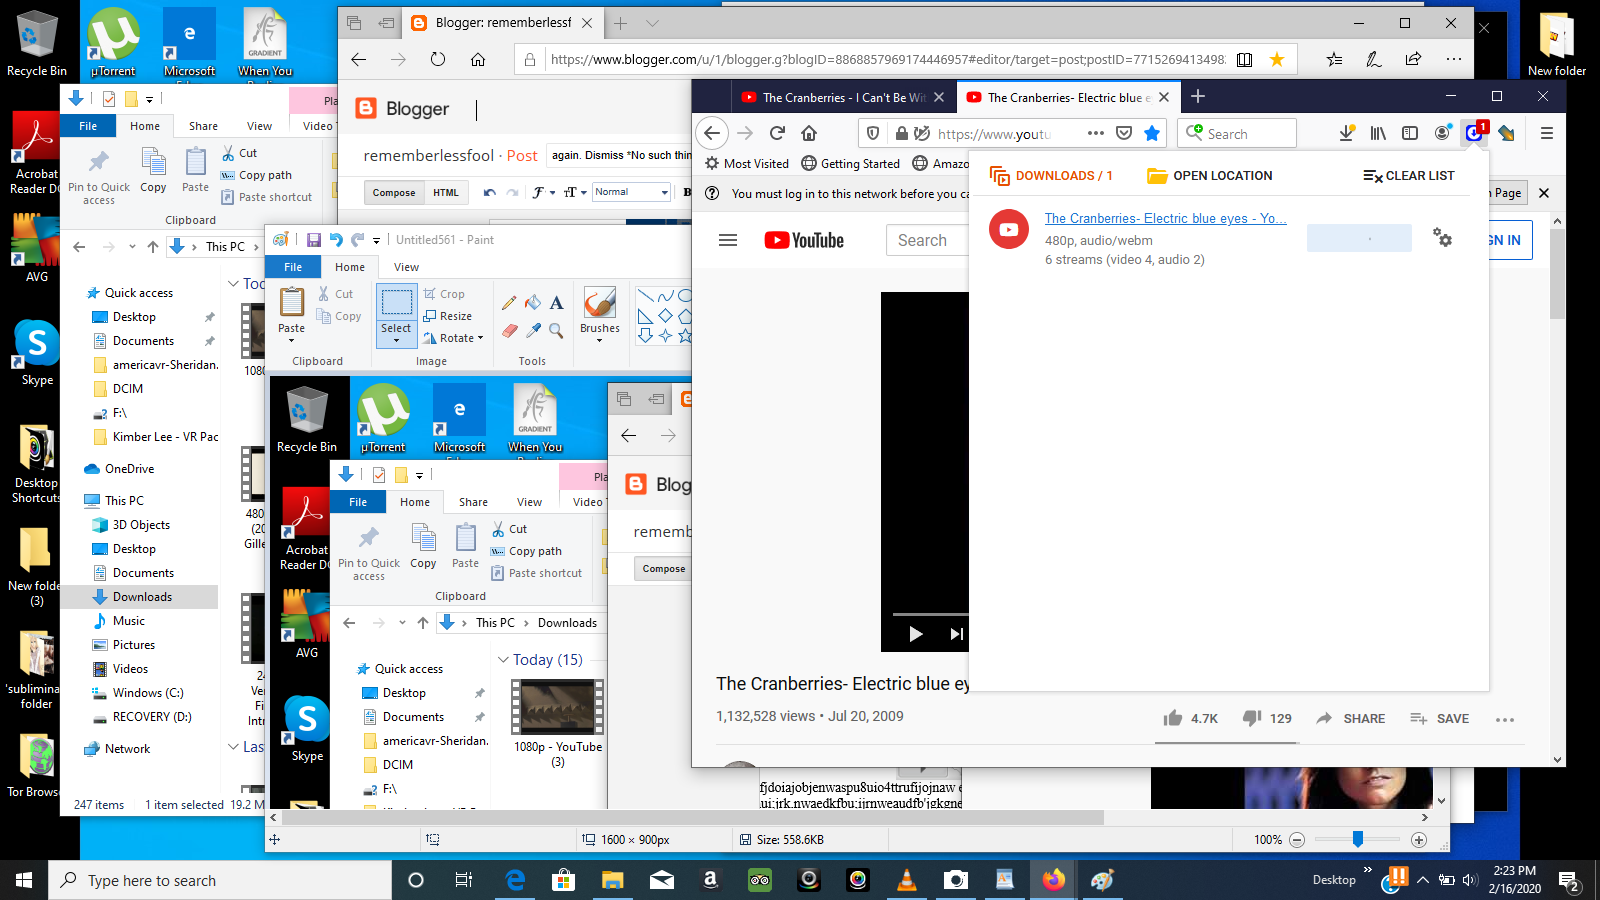Open File Explorer View tab
The width and height of the screenshot is (1600, 900).
(x=259, y=126)
